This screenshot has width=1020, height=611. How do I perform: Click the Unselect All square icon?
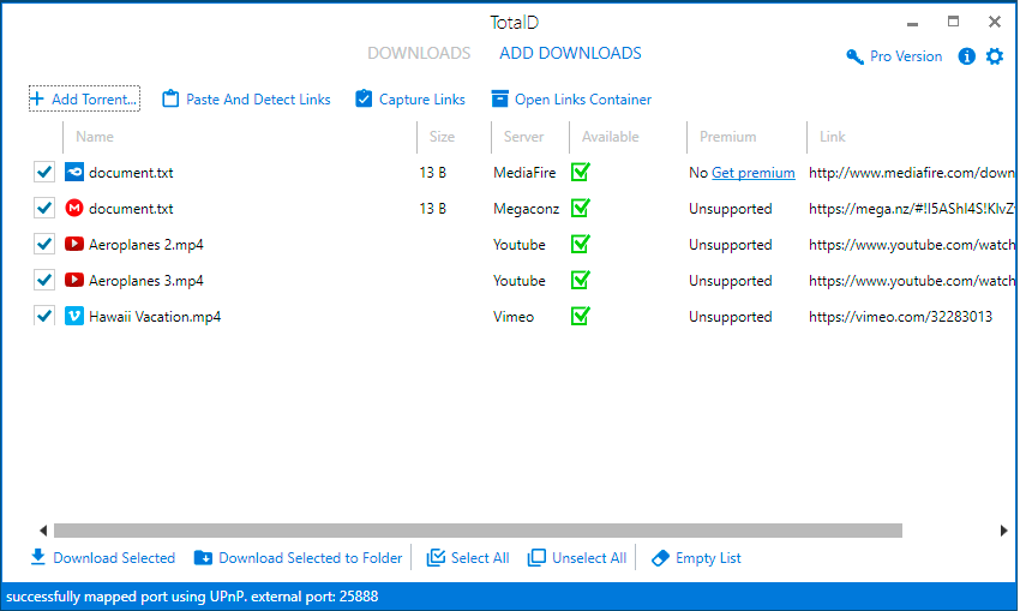click(537, 558)
